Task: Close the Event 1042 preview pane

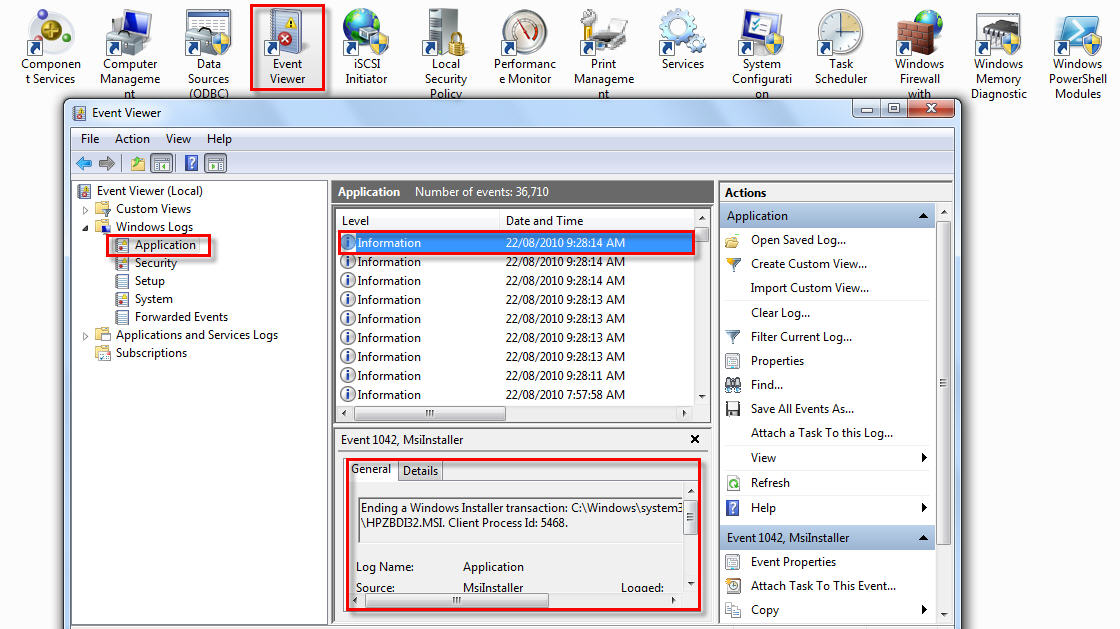Action: tap(695, 439)
